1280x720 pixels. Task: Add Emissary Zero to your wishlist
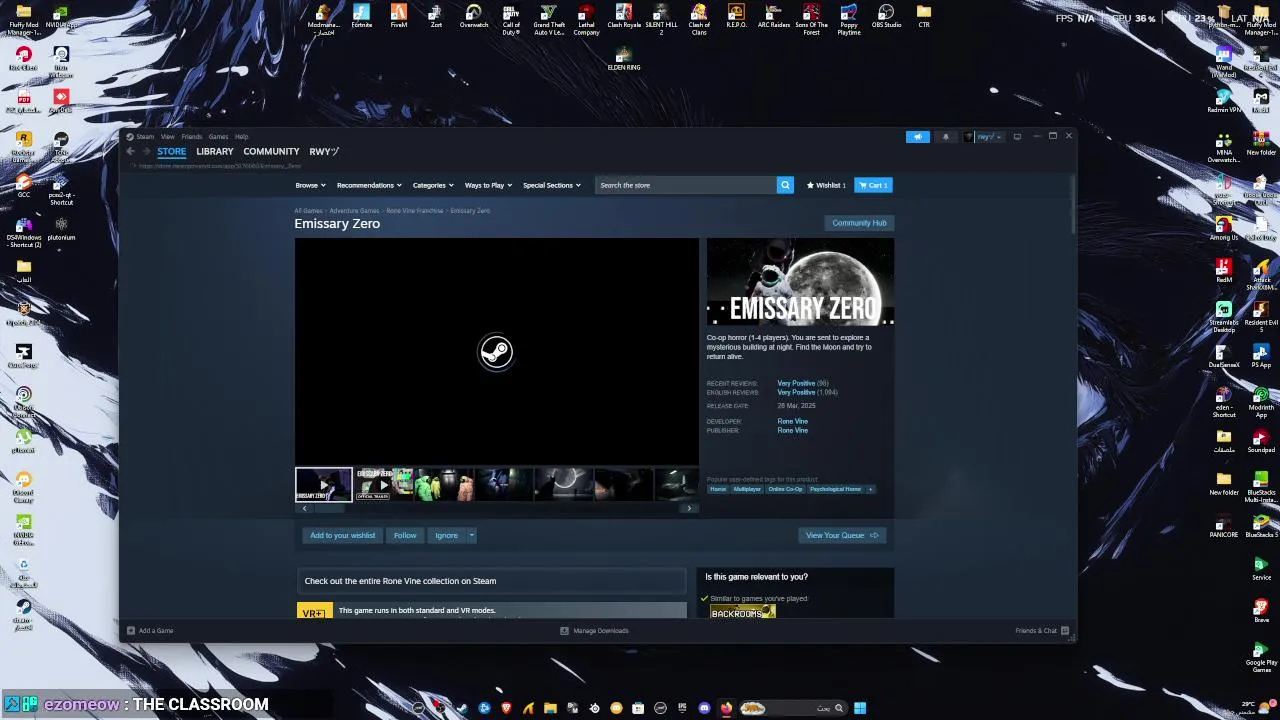[342, 535]
